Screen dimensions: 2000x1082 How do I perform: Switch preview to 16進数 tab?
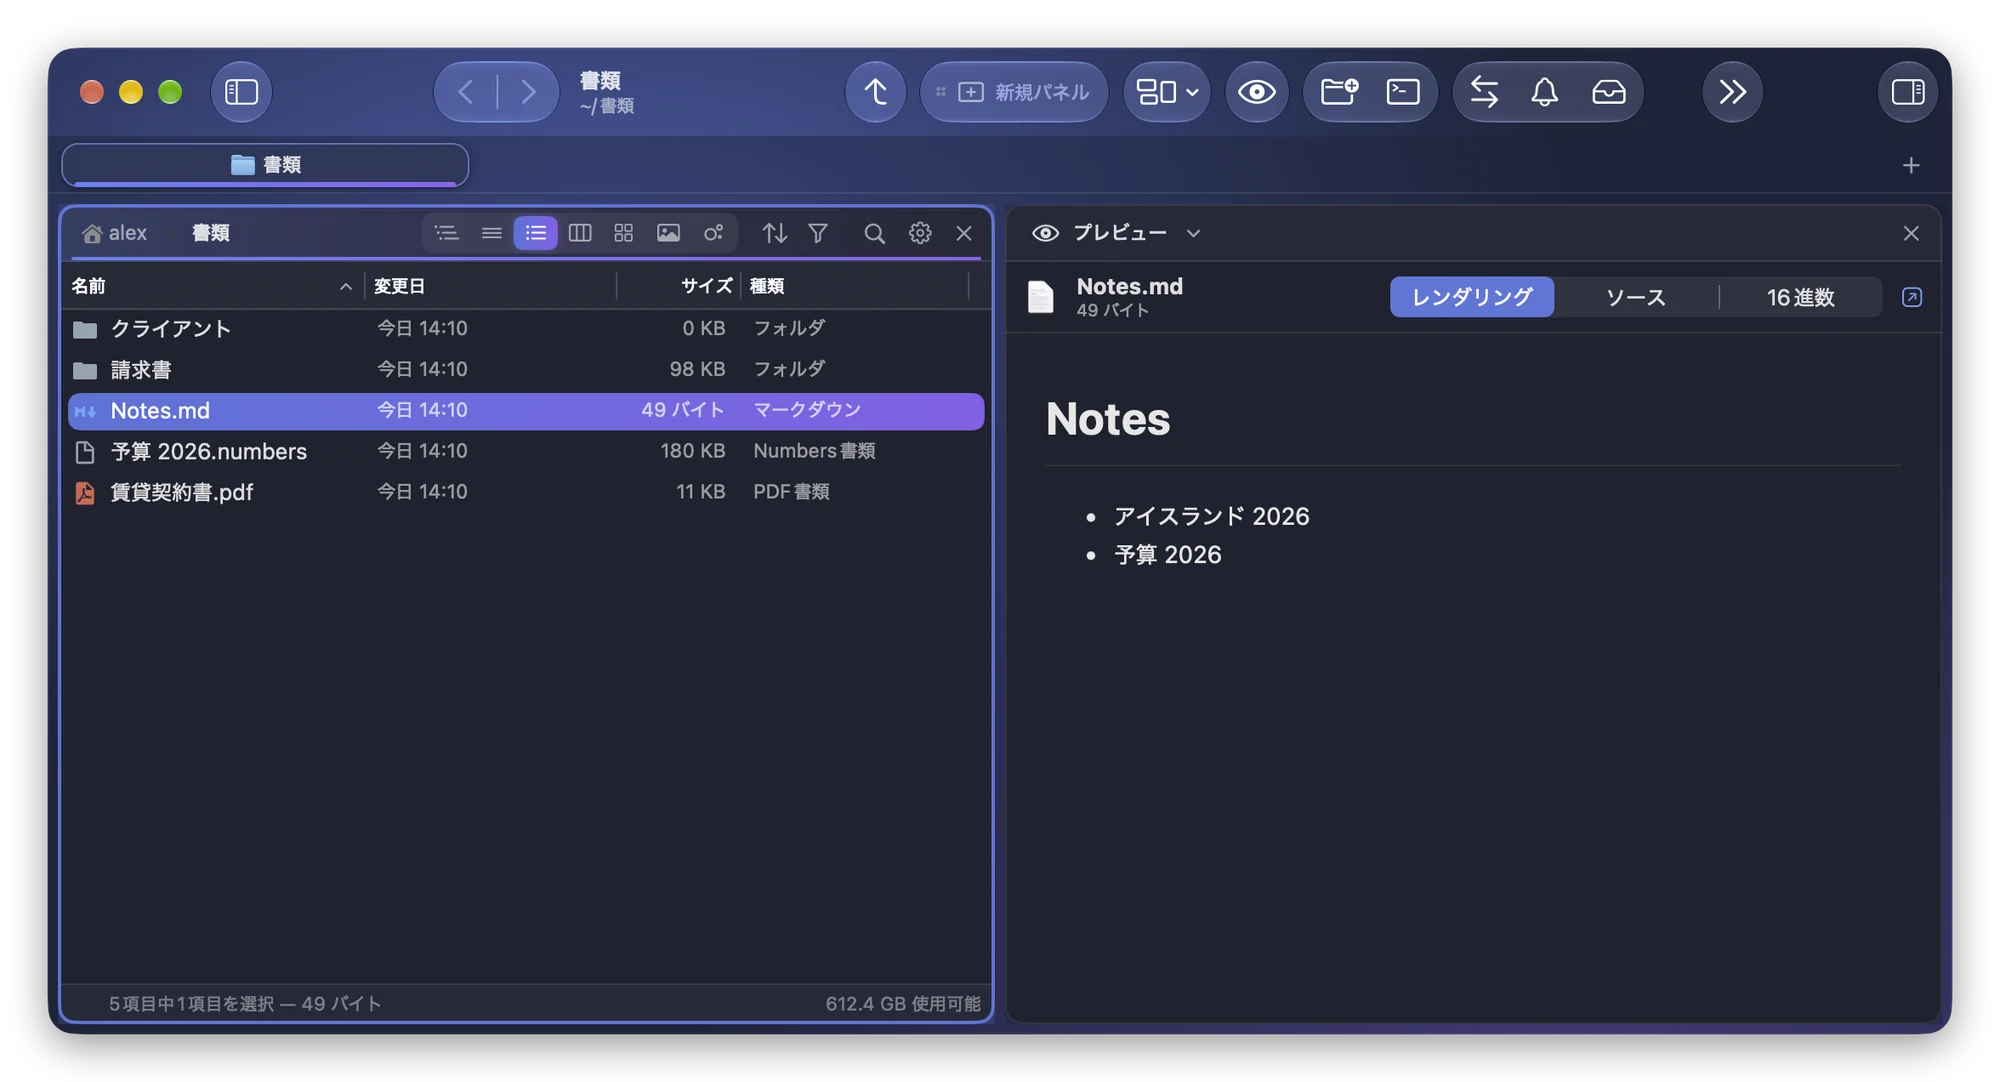coord(1800,297)
